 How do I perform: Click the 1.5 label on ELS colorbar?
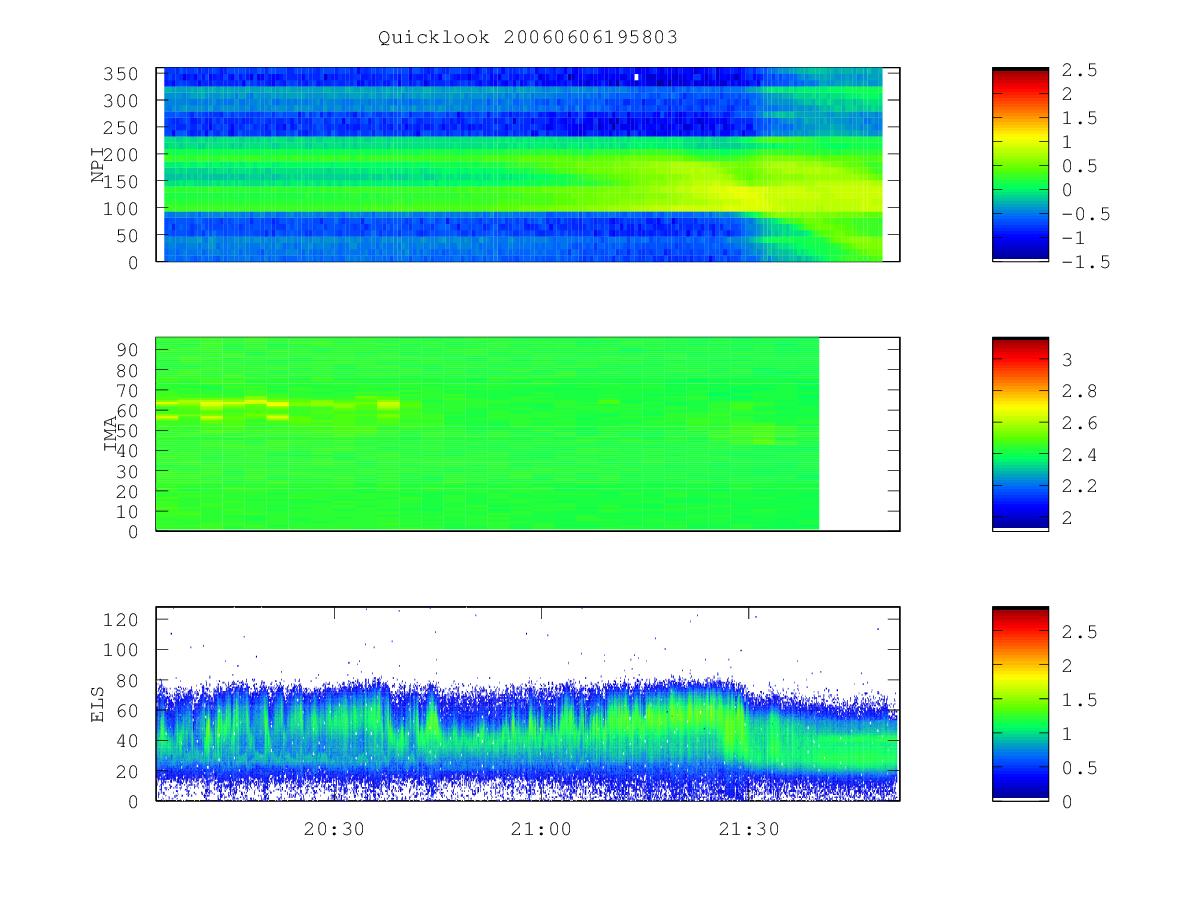pos(1079,700)
